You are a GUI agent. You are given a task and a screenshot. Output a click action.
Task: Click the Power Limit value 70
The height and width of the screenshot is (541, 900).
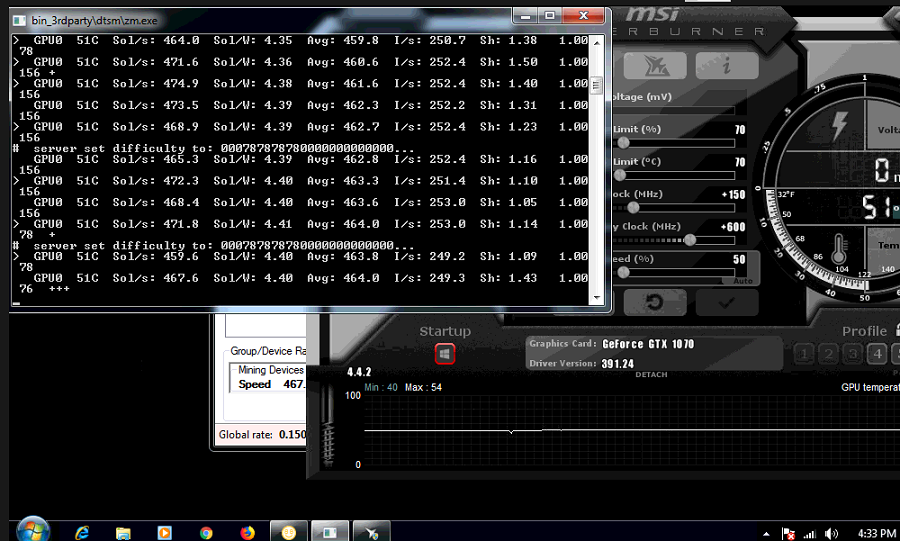tap(740, 130)
